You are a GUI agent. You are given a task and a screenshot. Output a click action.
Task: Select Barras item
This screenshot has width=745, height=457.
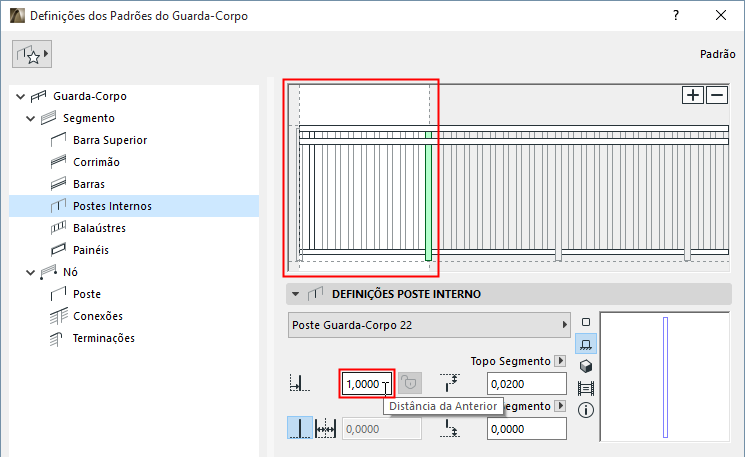89,184
